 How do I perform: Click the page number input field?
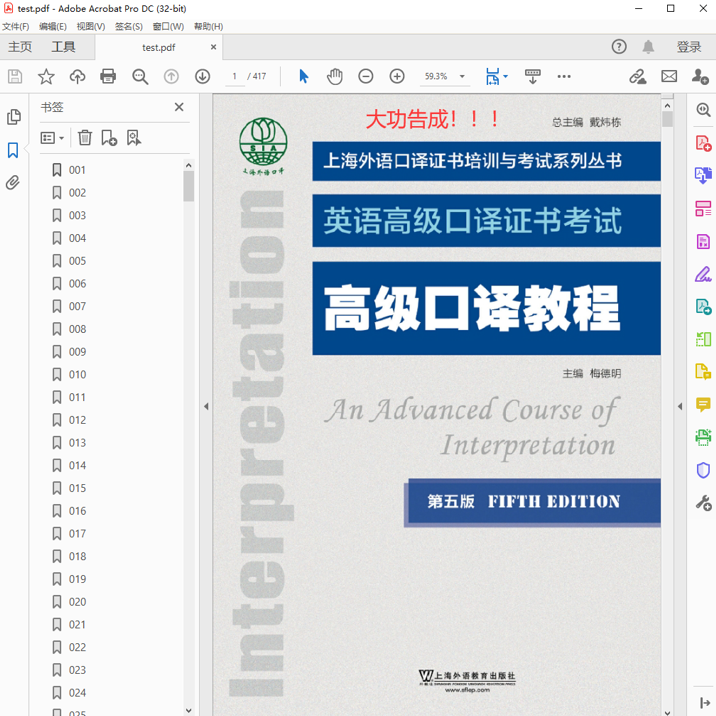tap(235, 76)
